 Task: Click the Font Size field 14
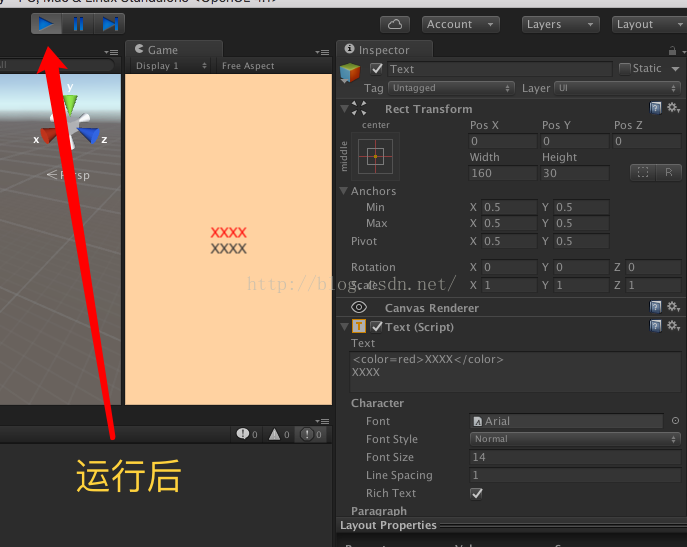click(575, 457)
